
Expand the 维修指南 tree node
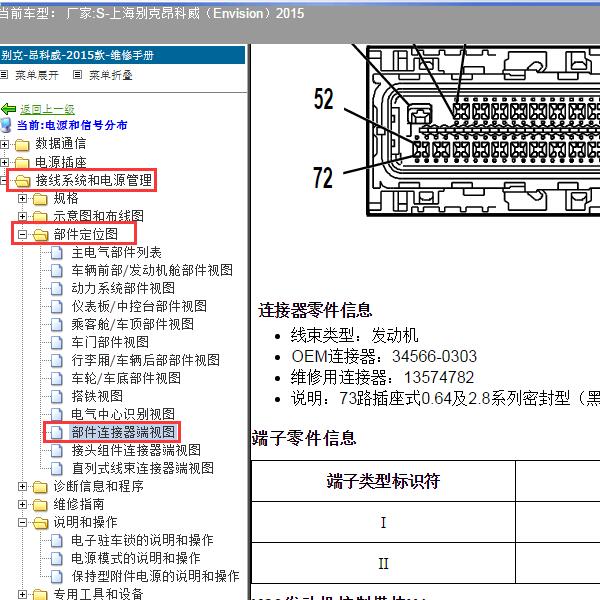(23, 504)
